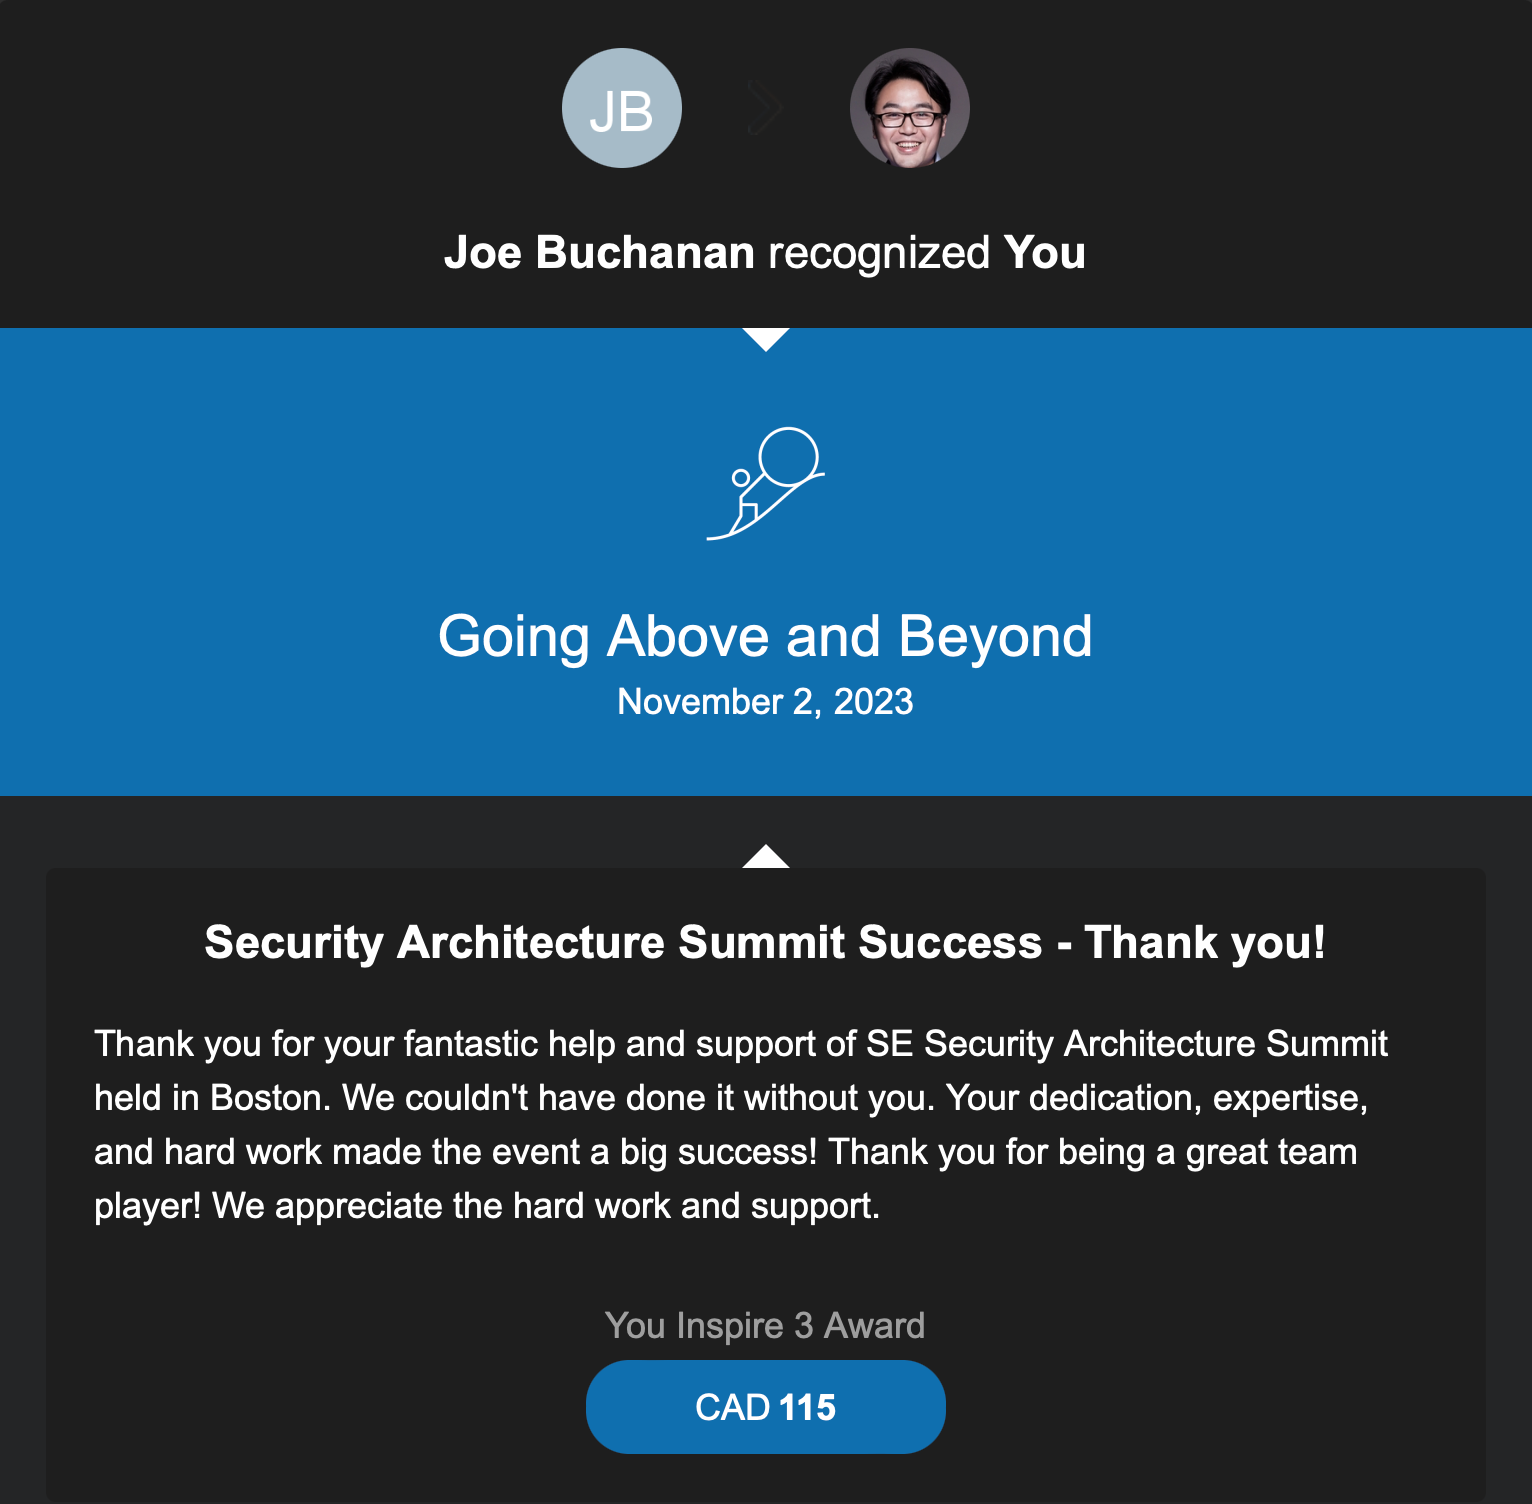Open the recipient's profile photo

coord(909,108)
